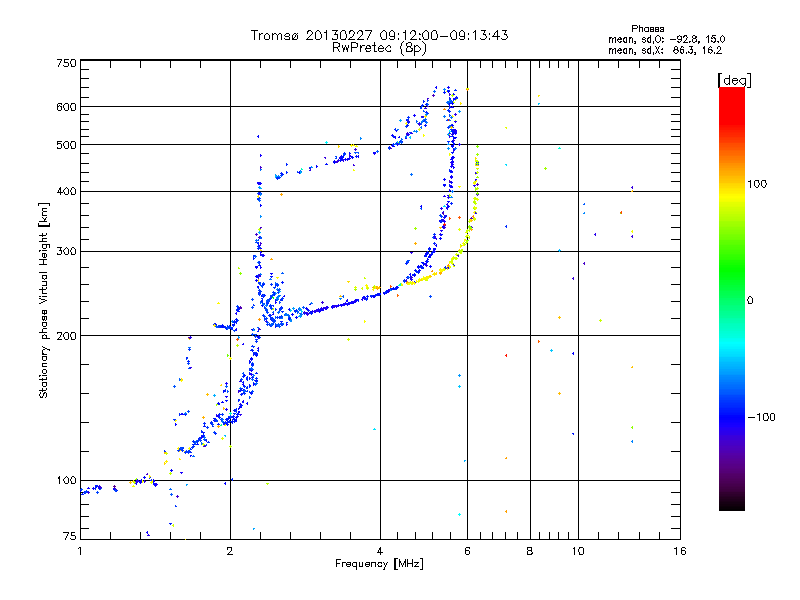Click the x-axis label '6'

click(x=467, y=551)
